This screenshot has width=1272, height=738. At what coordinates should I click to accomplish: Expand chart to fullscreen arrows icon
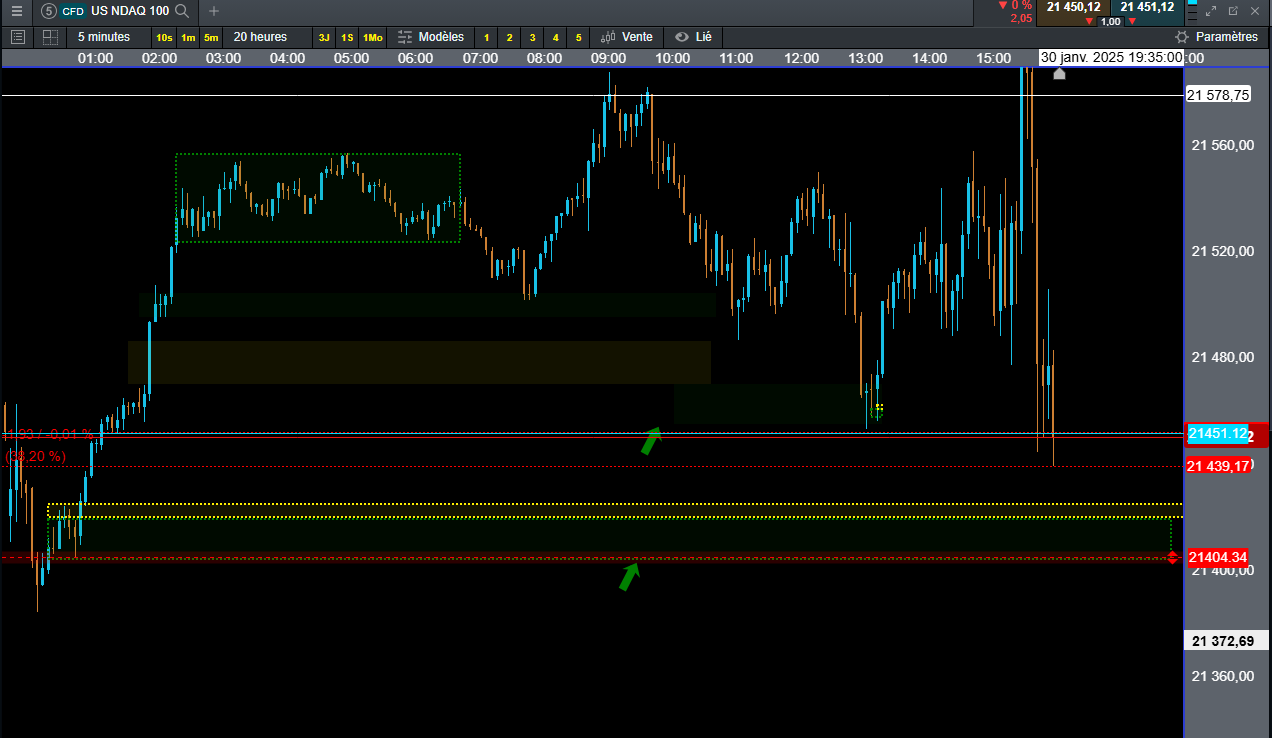[x=1211, y=11]
